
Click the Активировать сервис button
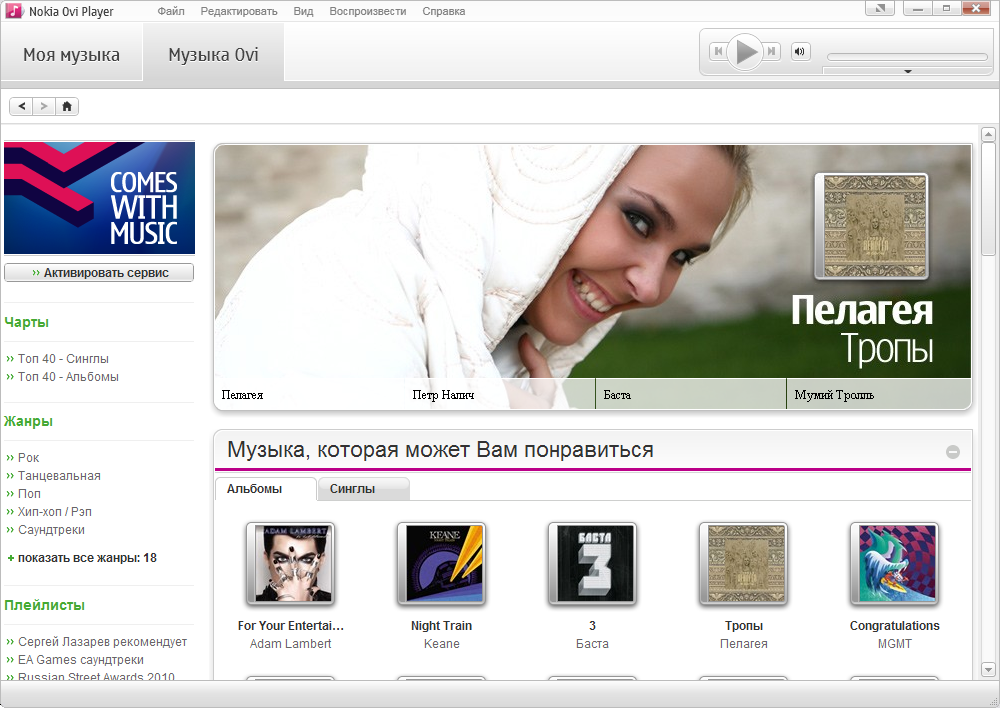[99, 272]
